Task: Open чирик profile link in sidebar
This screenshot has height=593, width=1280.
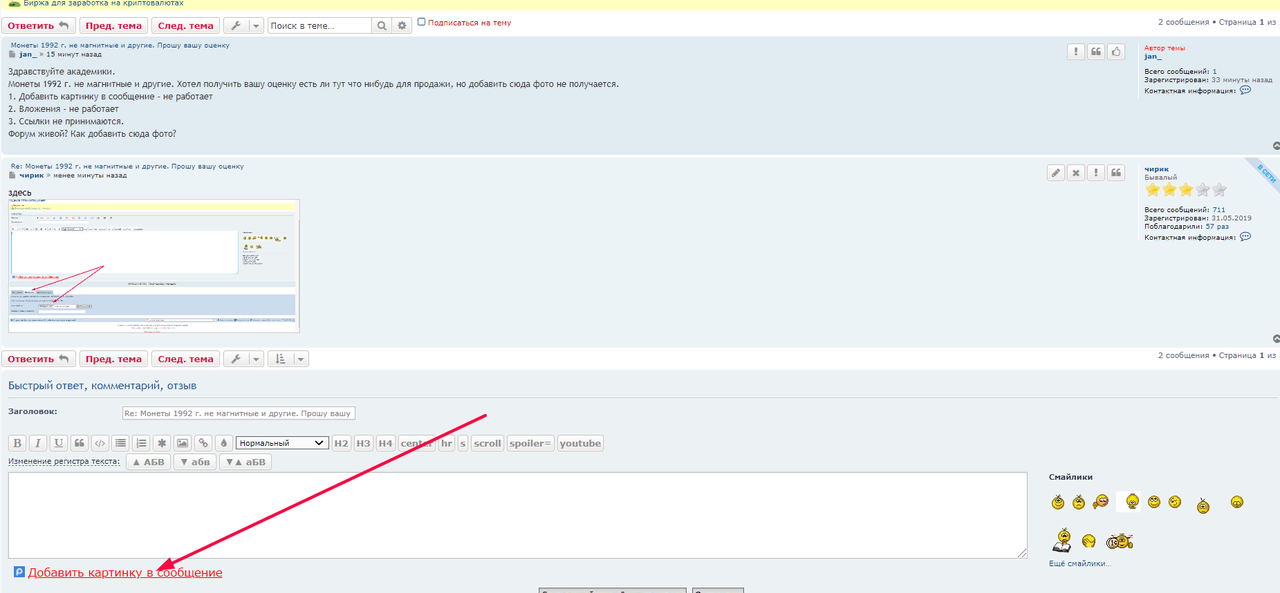Action: coord(1156,169)
